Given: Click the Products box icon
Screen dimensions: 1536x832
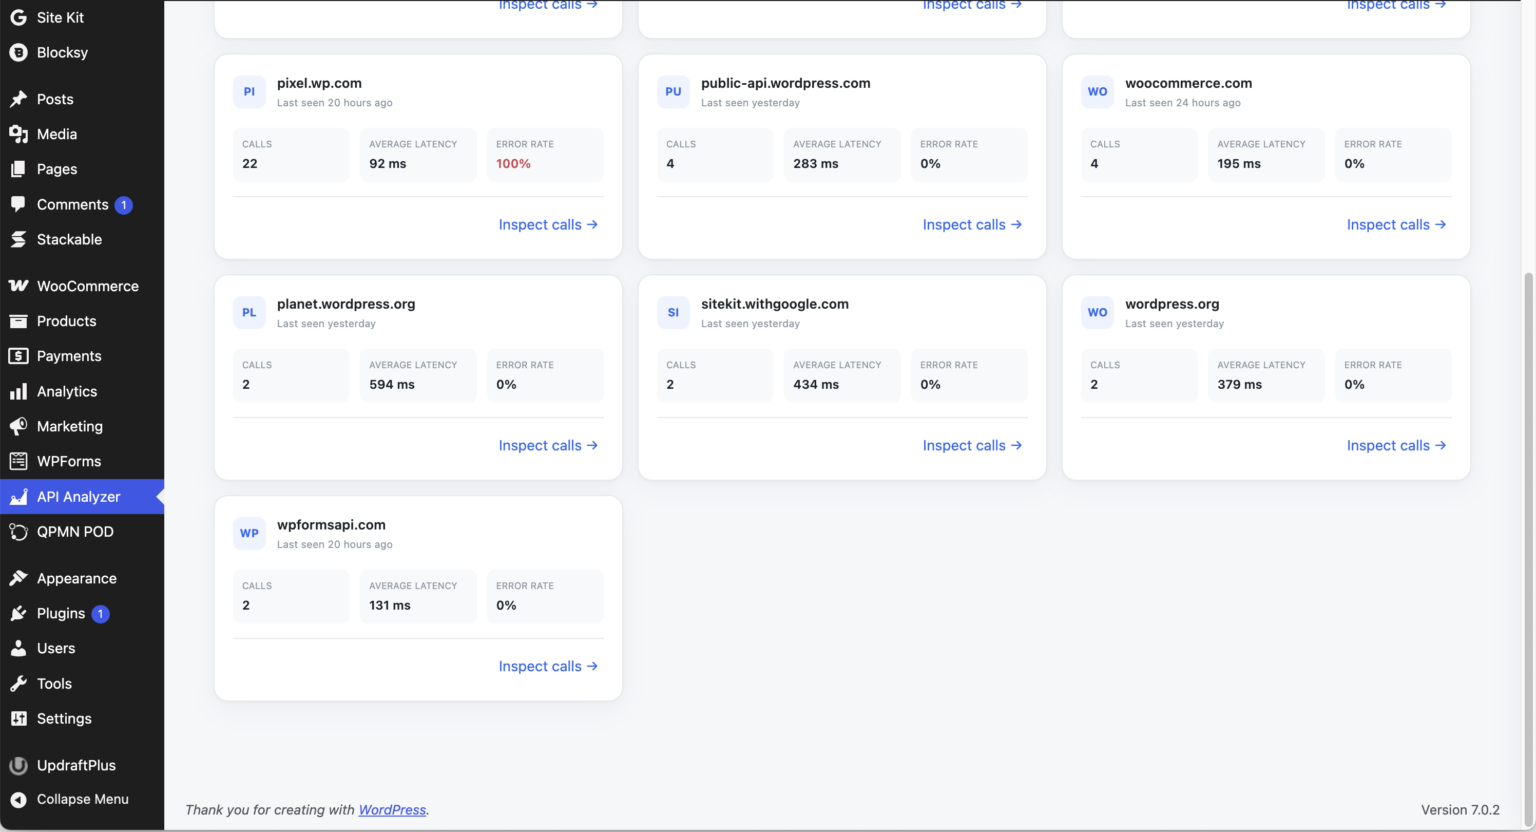Looking at the screenshot, I should pyautogui.click(x=18, y=321).
